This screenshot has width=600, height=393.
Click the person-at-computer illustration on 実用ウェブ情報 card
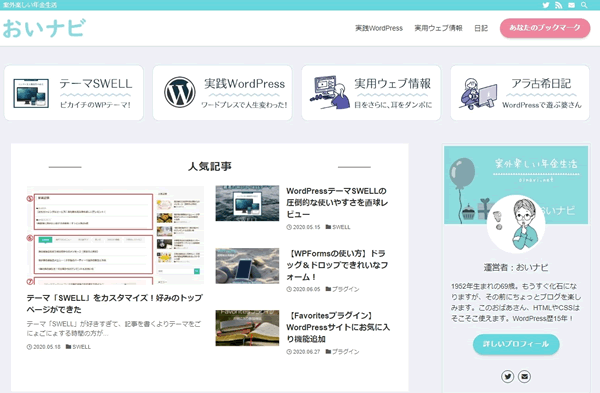click(330, 92)
